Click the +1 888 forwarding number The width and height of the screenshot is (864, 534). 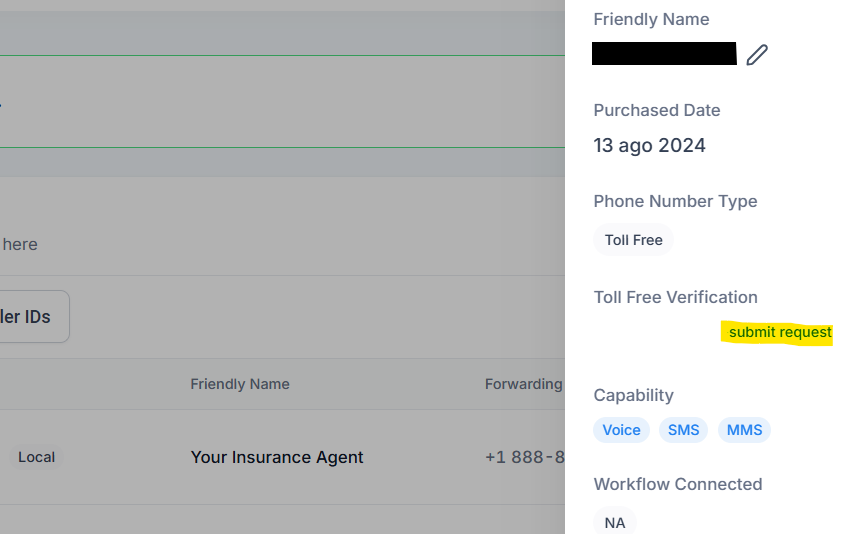click(x=525, y=457)
